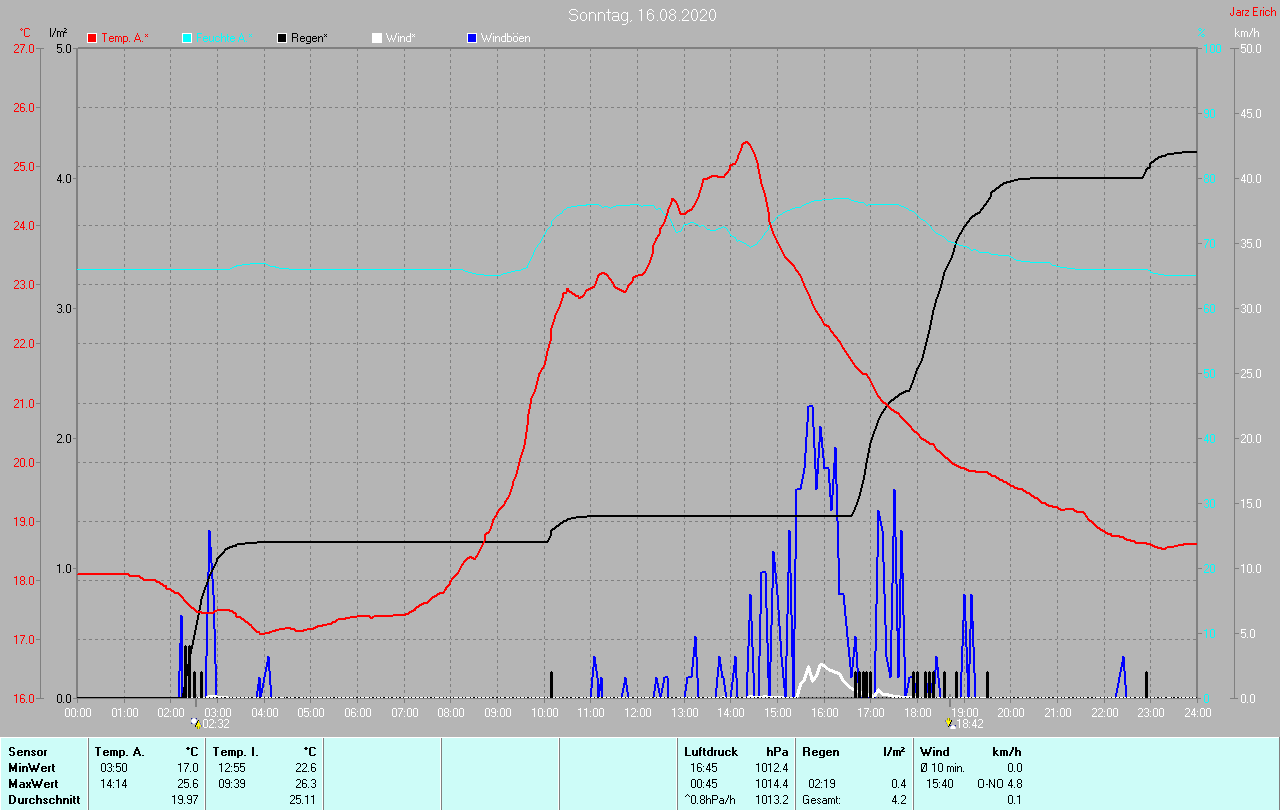Screen dimensions: 1280x810
Task: Select the Windböen legend label
Action: click(x=505, y=38)
